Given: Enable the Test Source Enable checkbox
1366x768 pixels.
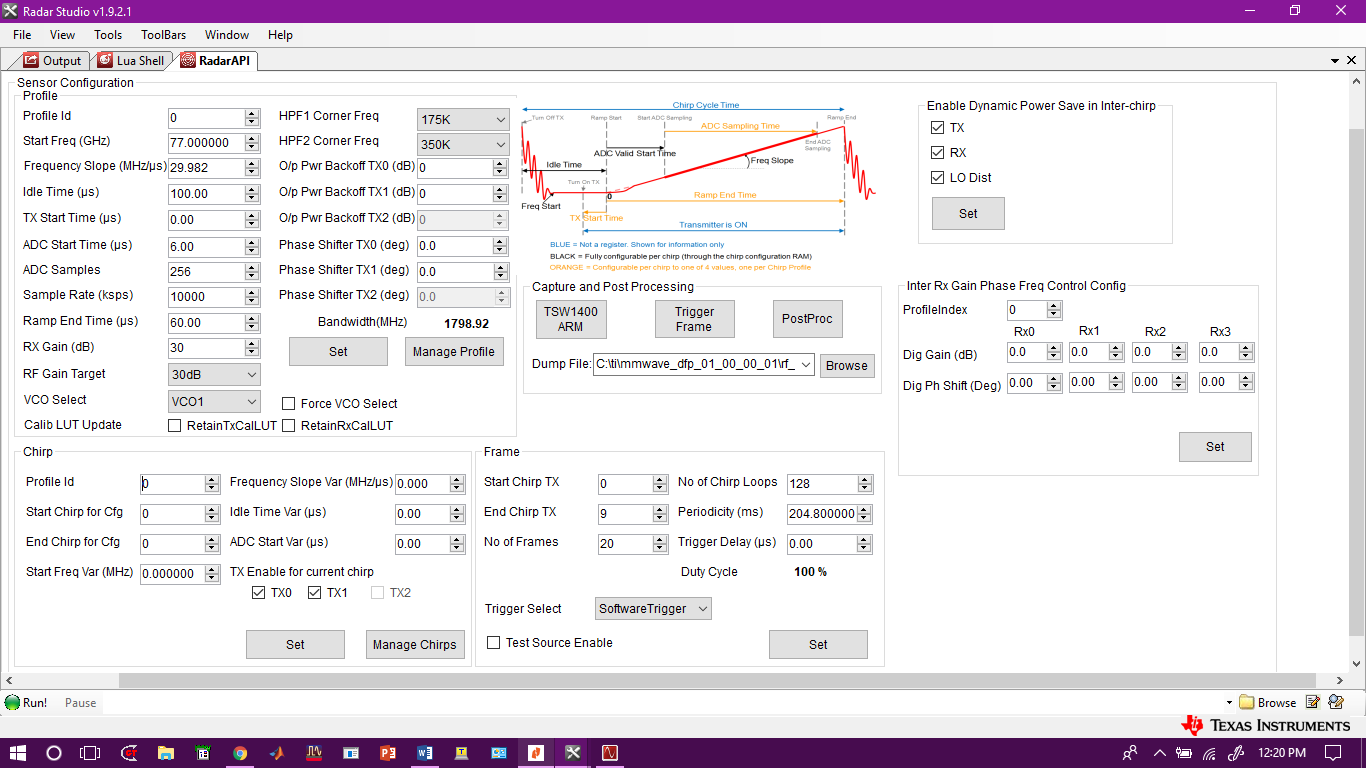Looking at the screenshot, I should tap(493, 643).
